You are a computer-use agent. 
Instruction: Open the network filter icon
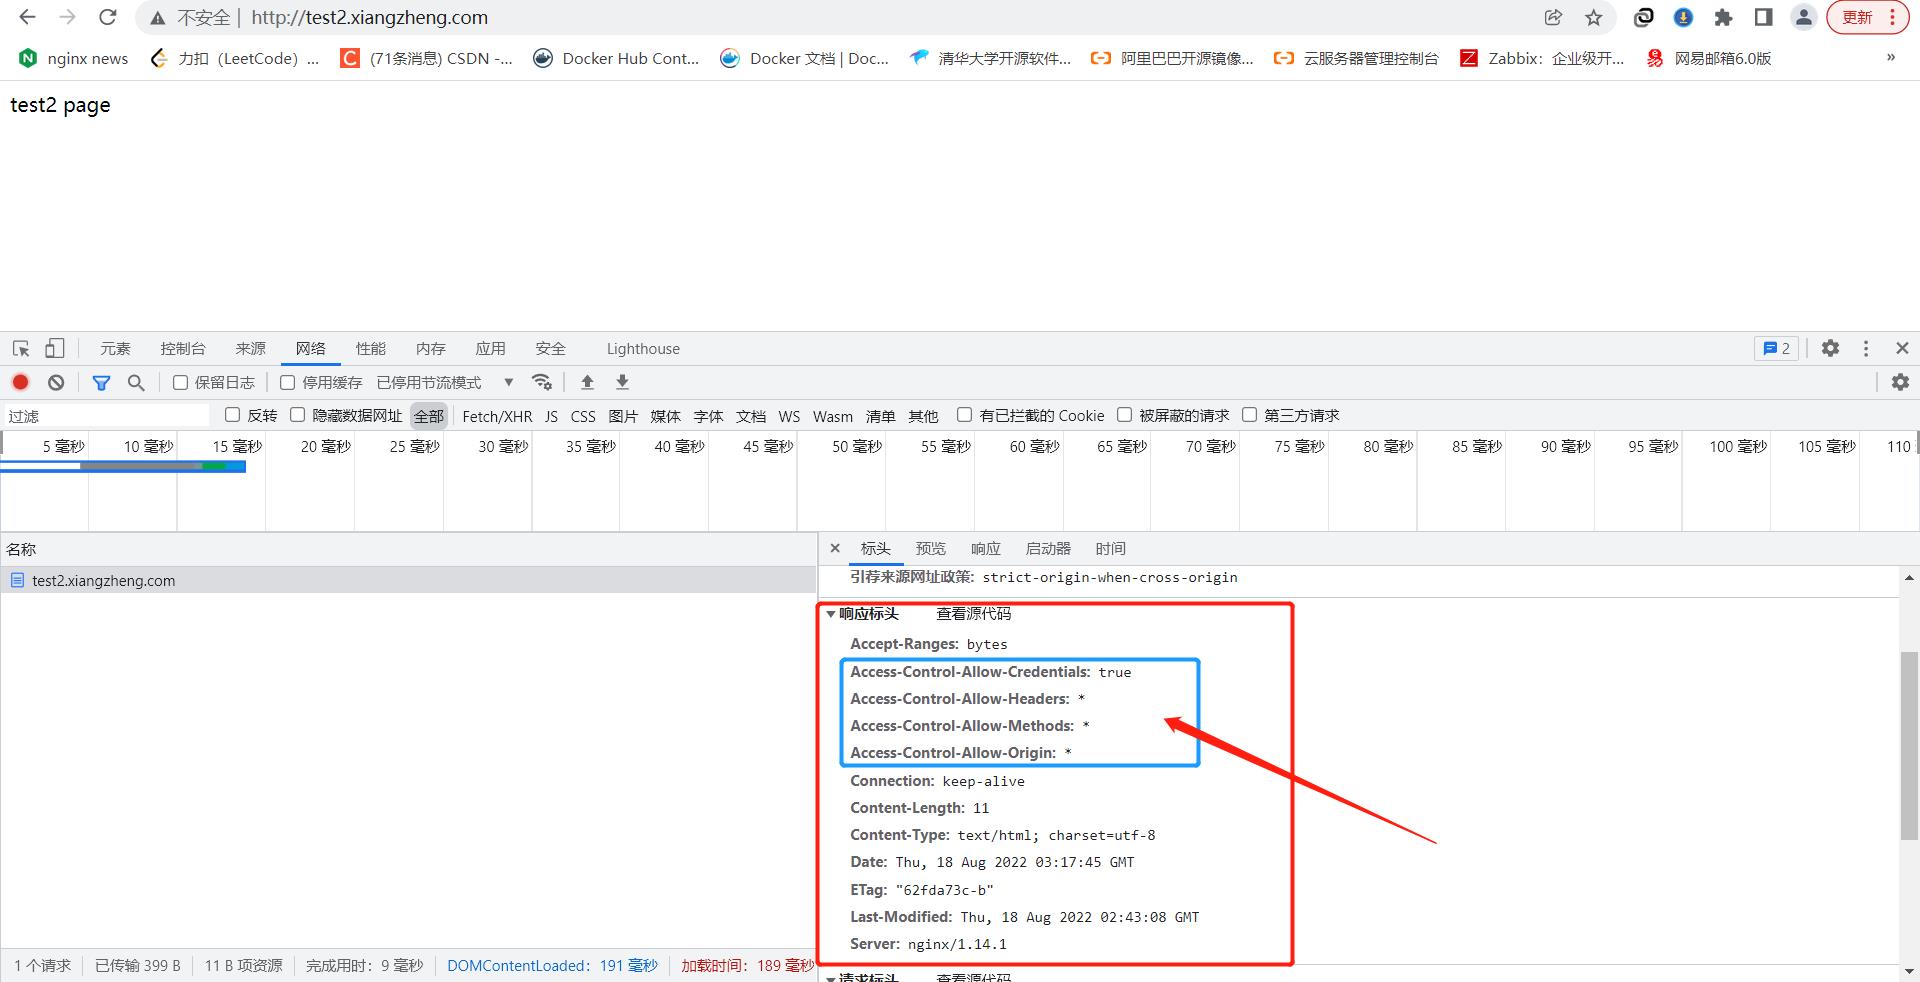tap(101, 382)
